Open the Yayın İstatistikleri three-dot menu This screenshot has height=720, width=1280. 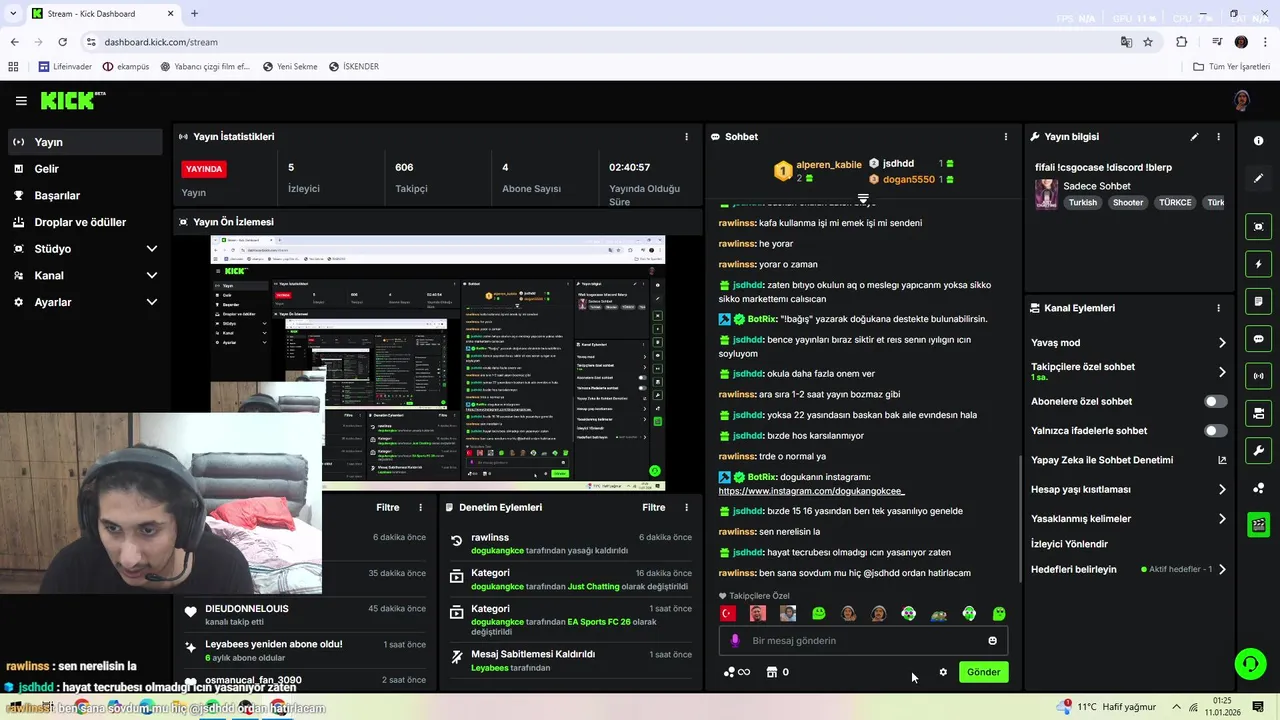coord(686,137)
